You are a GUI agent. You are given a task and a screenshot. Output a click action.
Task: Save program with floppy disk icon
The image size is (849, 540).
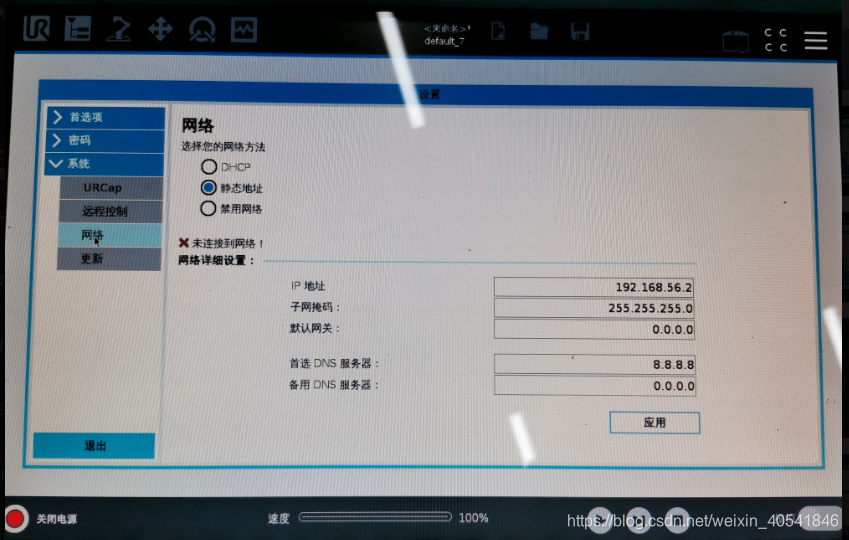(x=580, y=31)
